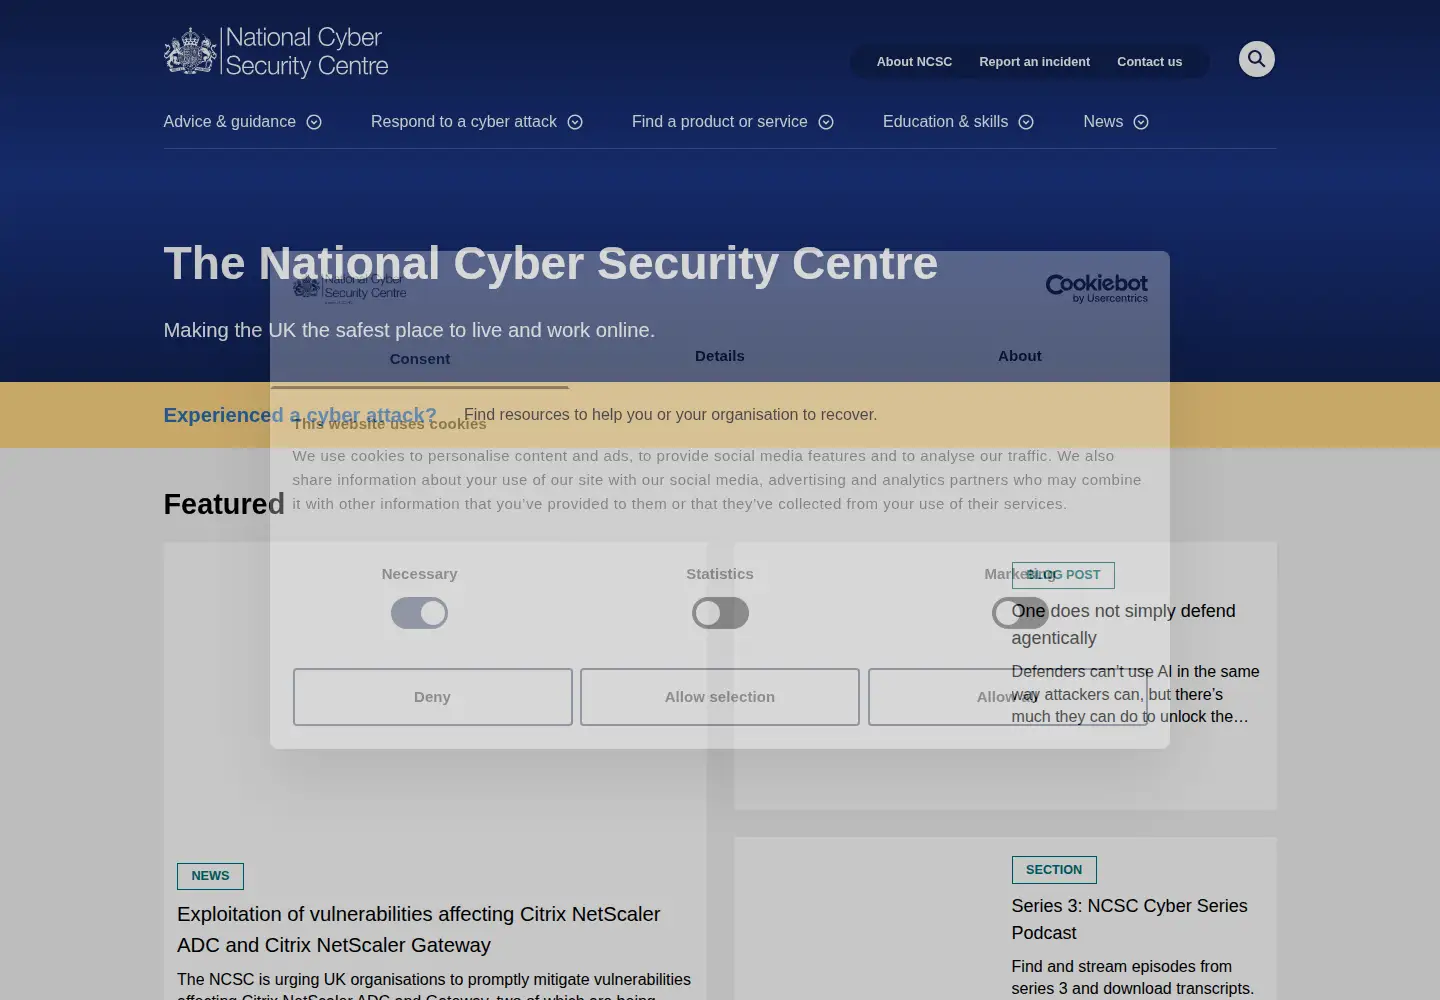Open the site search magnifier icon
Image resolution: width=1440 pixels, height=1000 pixels.
[x=1257, y=59]
